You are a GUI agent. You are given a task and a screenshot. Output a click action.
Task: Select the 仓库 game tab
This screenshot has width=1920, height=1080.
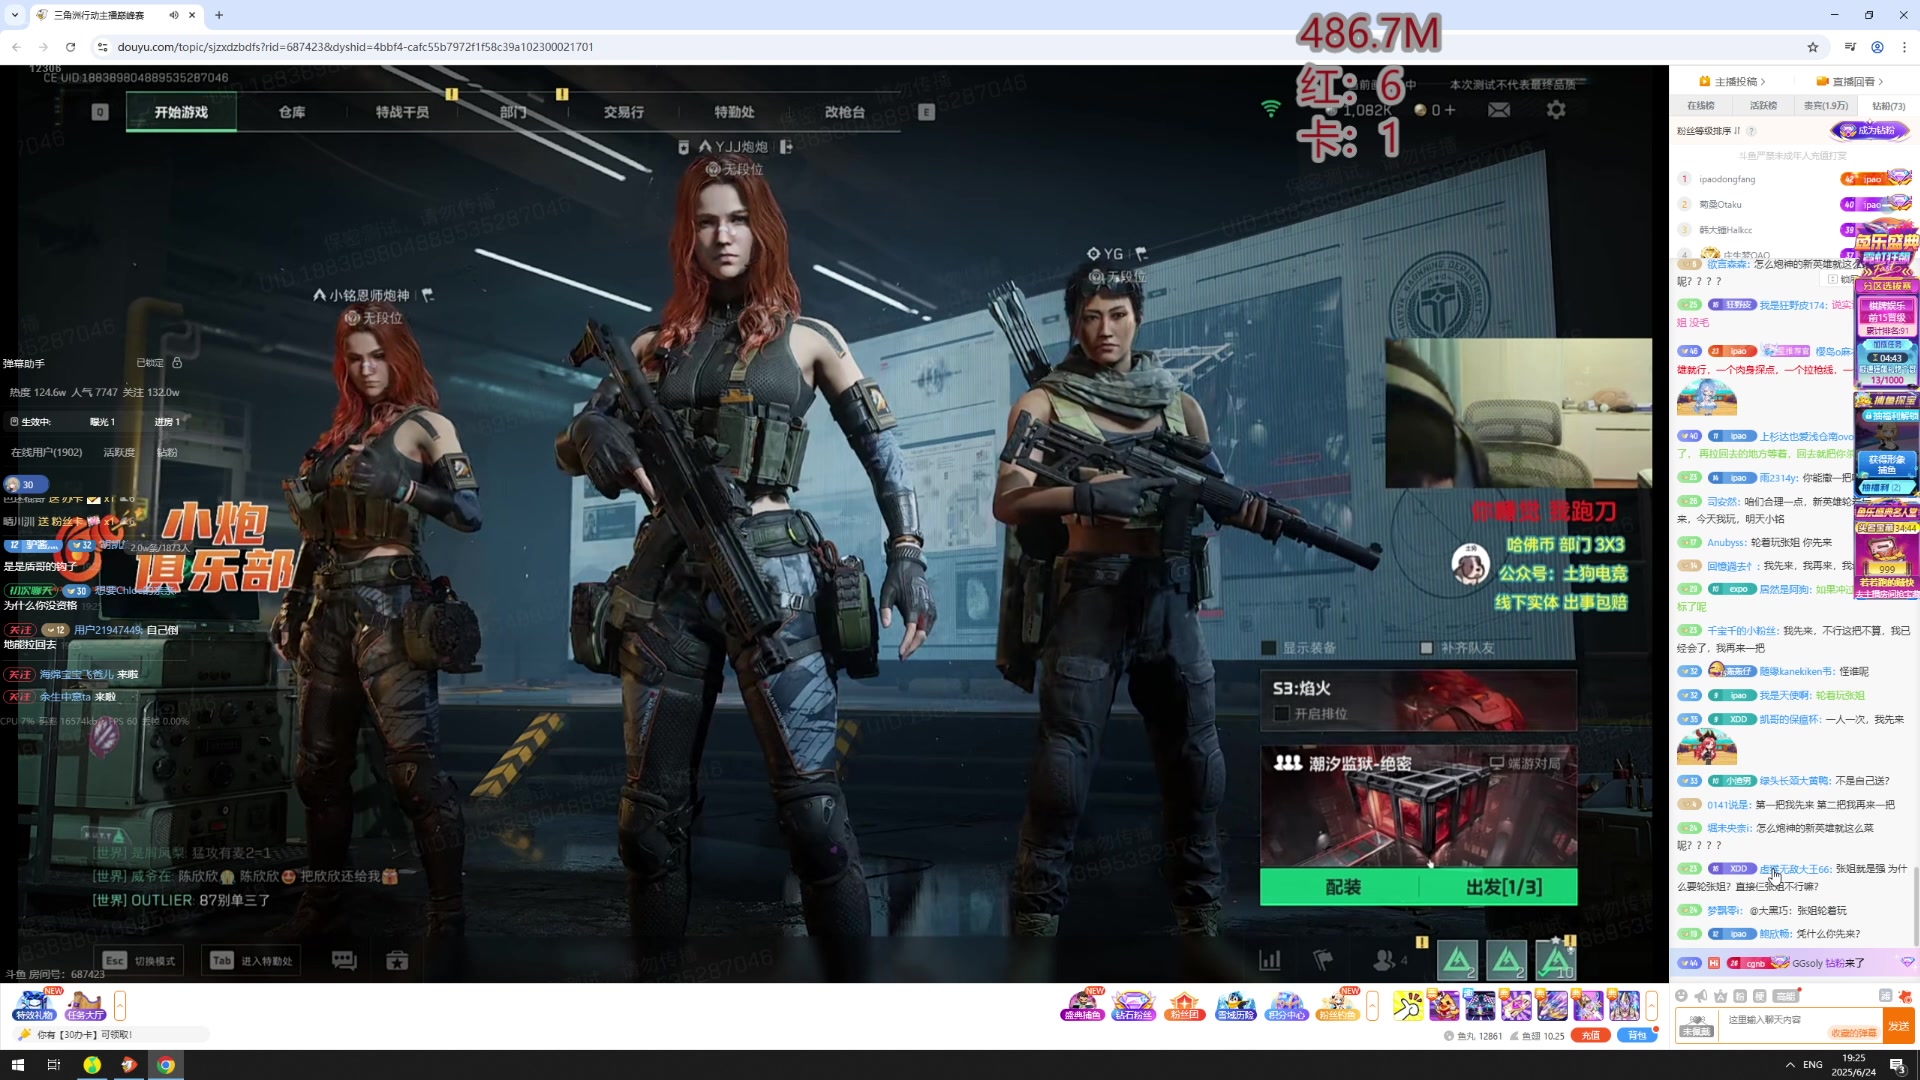(x=292, y=112)
